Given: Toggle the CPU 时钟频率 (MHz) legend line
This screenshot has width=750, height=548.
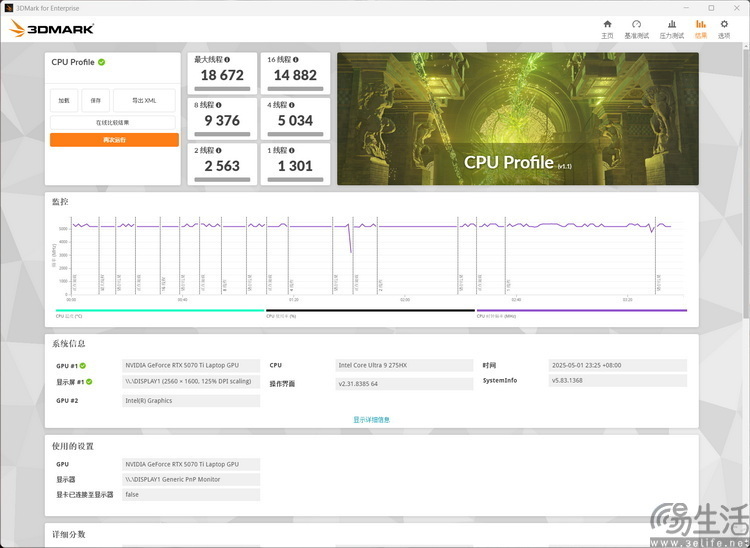Looking at the screenshot, I should pos(582,310).
